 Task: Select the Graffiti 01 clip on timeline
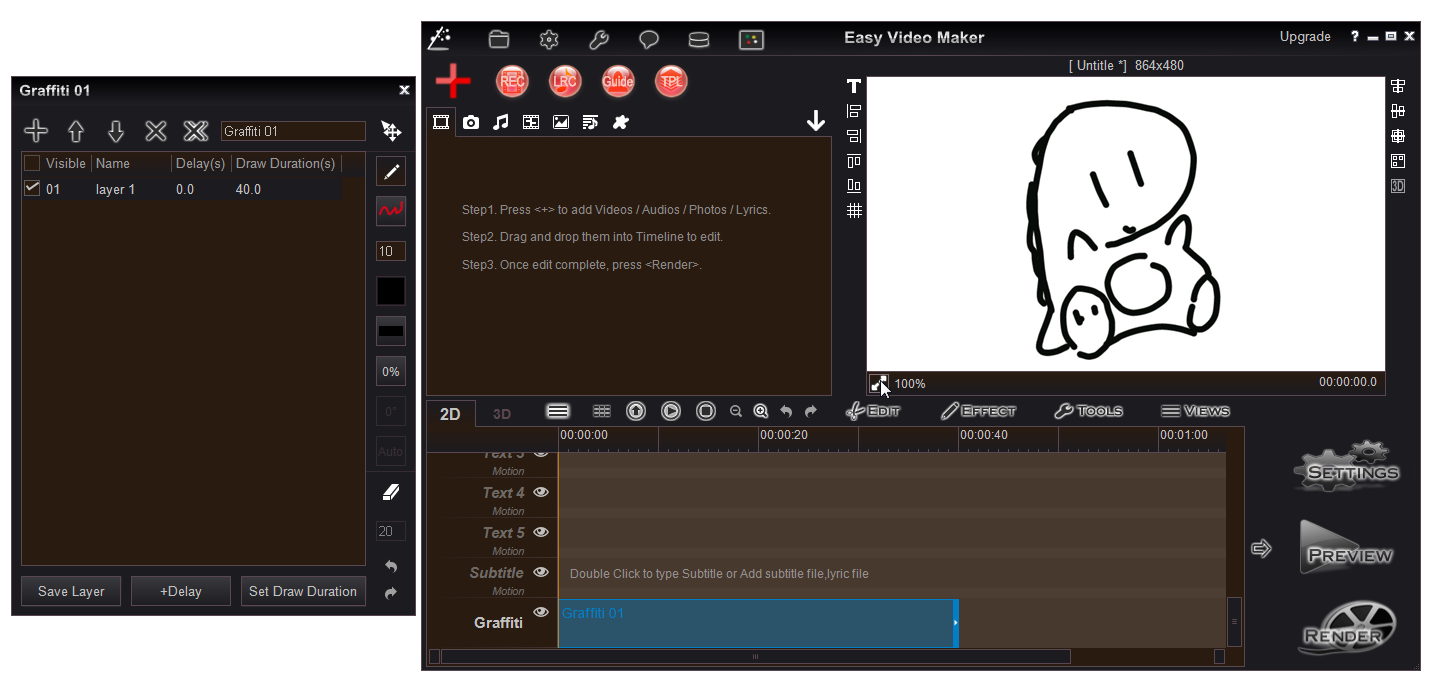pyautogui.click(x=758, y=623)
